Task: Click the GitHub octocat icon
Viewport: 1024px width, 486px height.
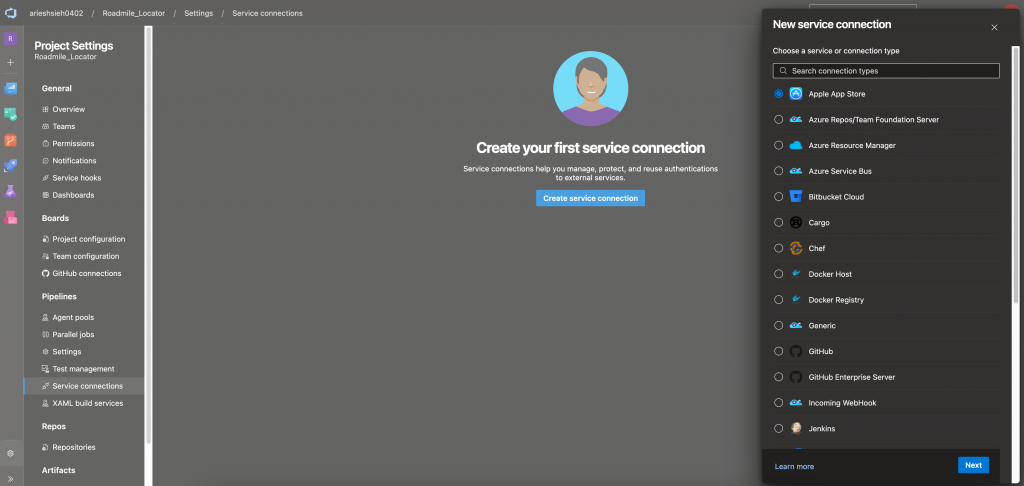Action: (x=795, y=351)
